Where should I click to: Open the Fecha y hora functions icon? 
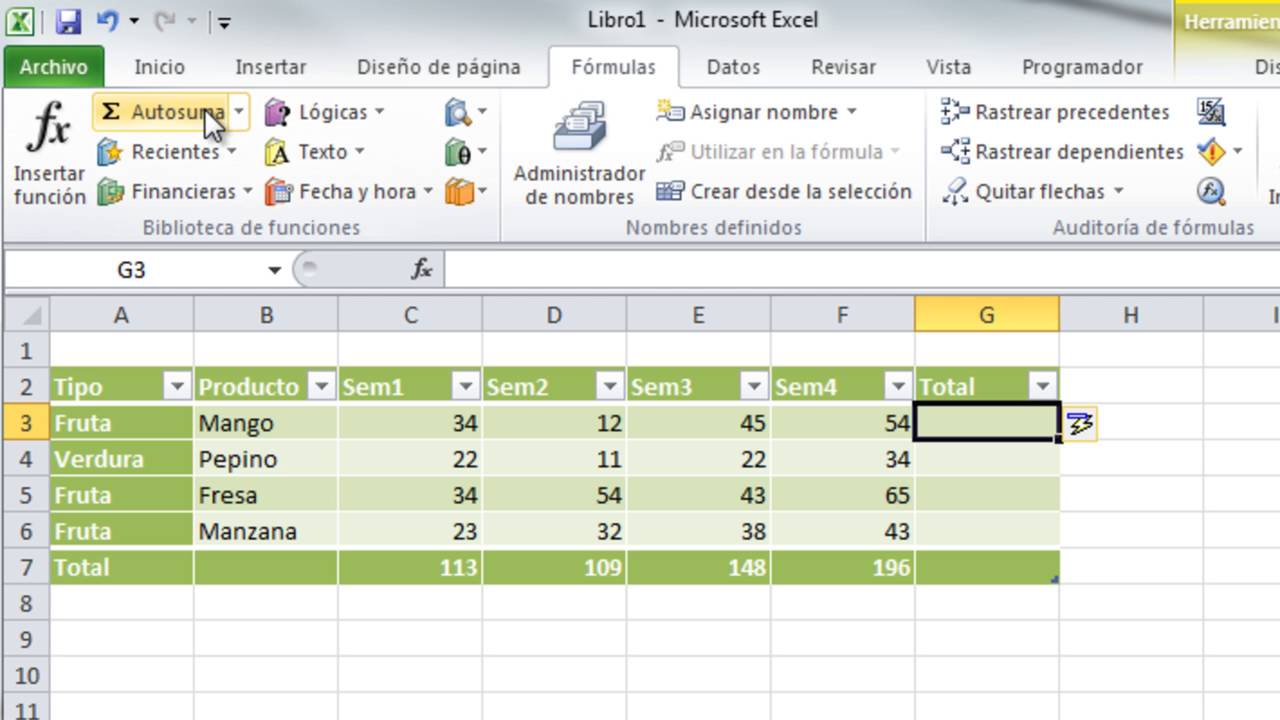point(278,191)
